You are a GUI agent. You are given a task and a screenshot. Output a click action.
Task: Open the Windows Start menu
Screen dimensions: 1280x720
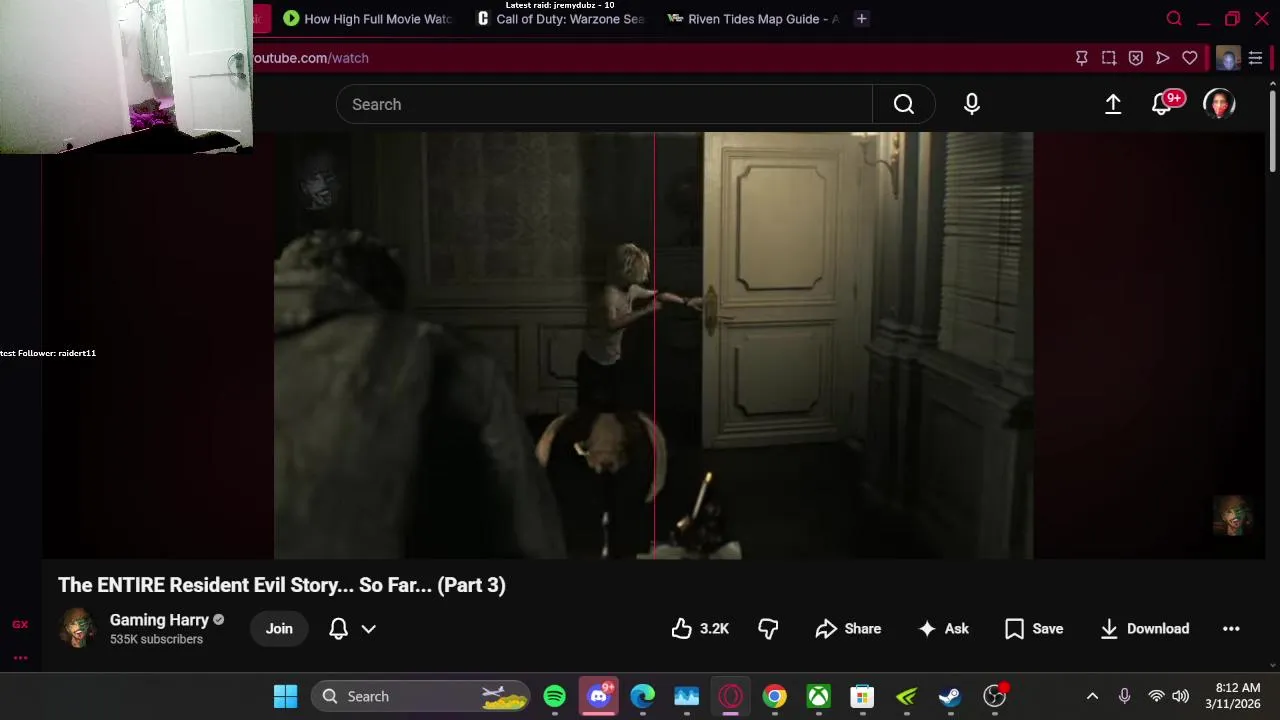(x=285, y=696)
